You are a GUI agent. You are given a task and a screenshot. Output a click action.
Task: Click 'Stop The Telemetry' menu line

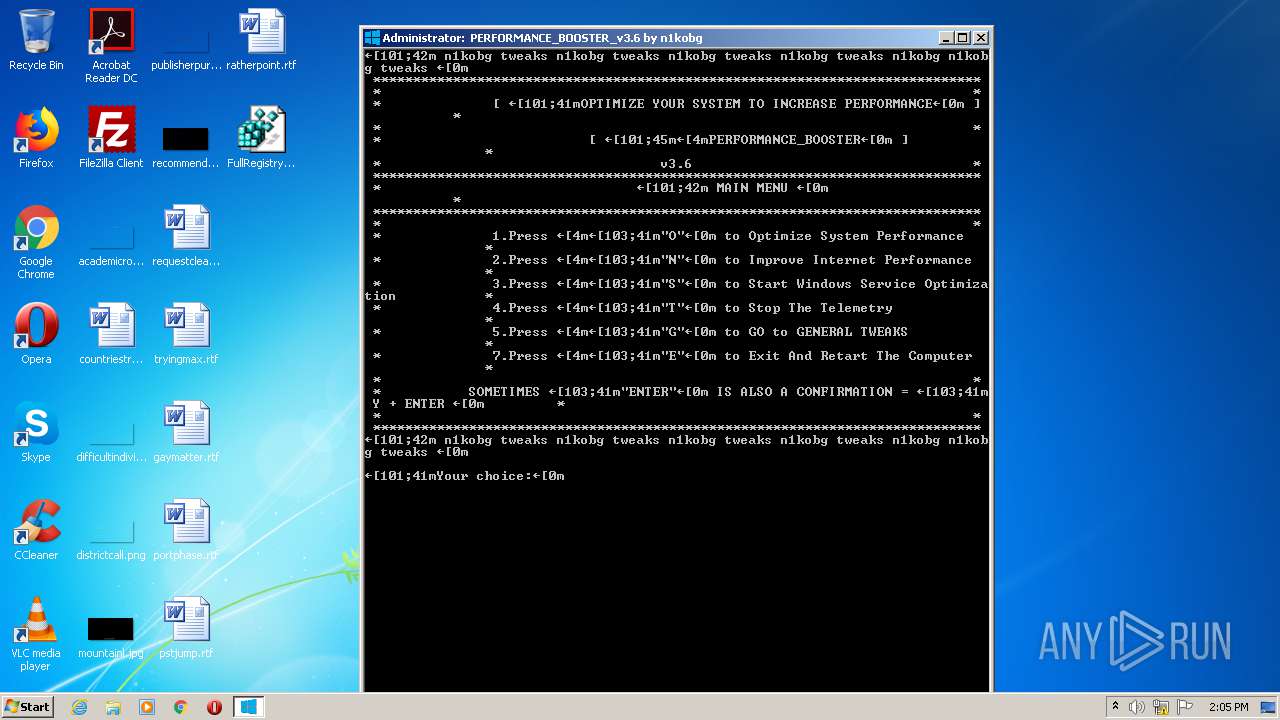691,308
